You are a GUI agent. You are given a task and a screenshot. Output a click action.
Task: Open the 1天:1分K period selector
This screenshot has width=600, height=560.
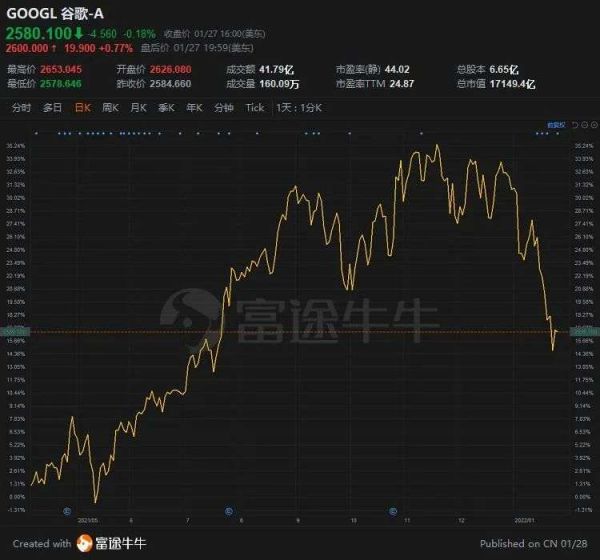[x=301, y=107]
